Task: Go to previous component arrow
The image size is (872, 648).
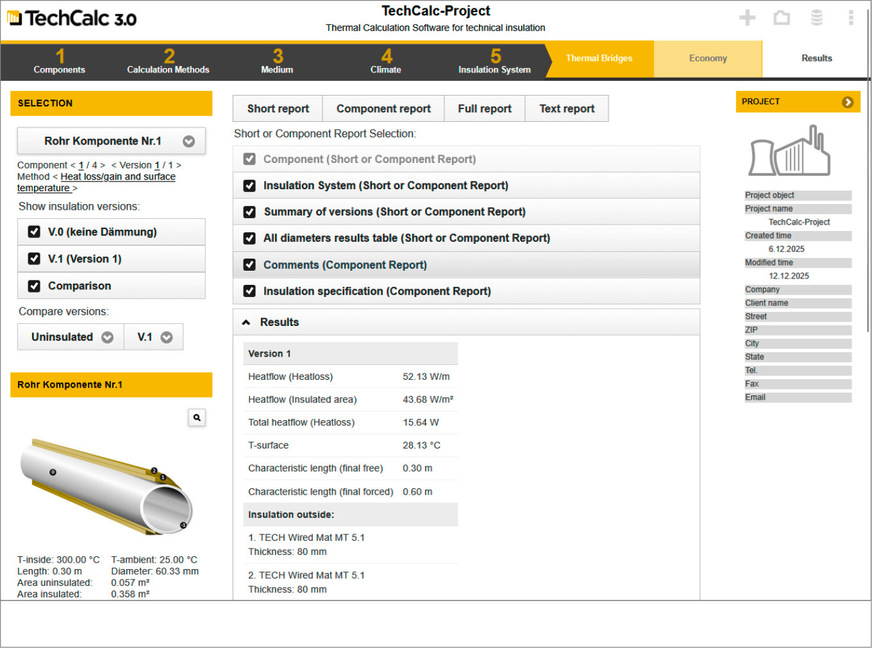Action: 73,165
